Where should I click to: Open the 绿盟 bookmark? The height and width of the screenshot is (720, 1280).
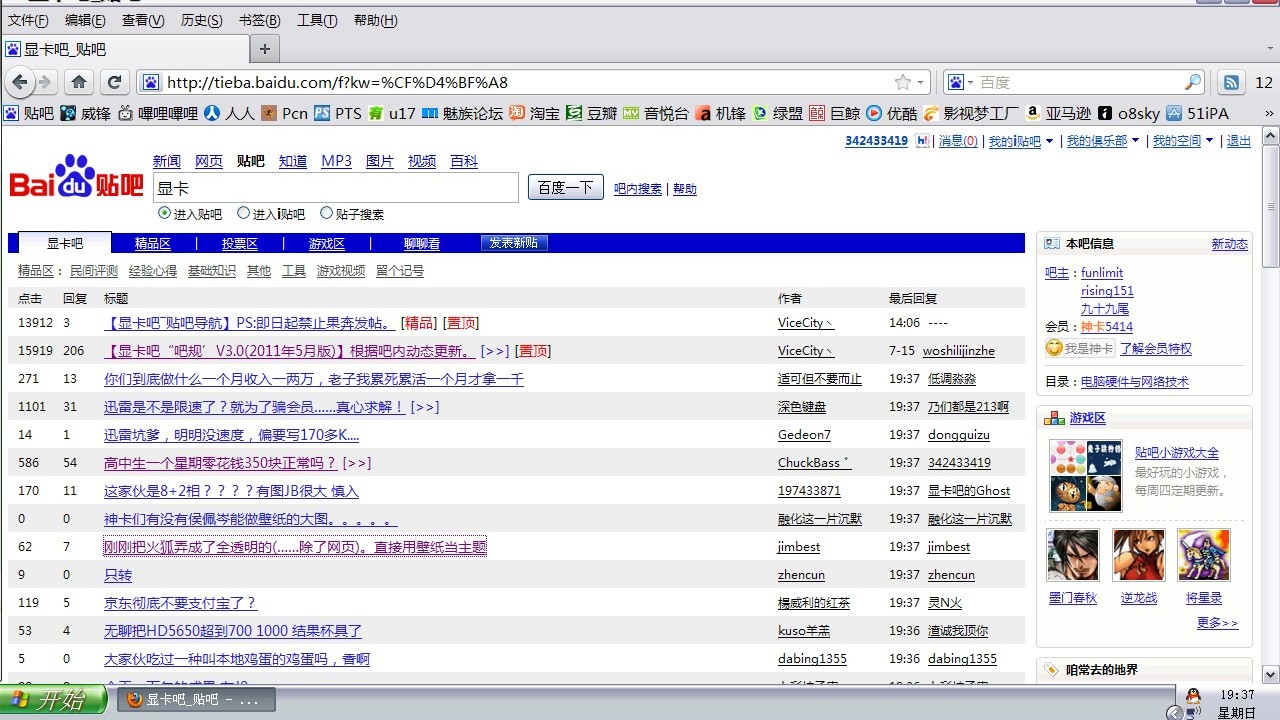(778, 113)
